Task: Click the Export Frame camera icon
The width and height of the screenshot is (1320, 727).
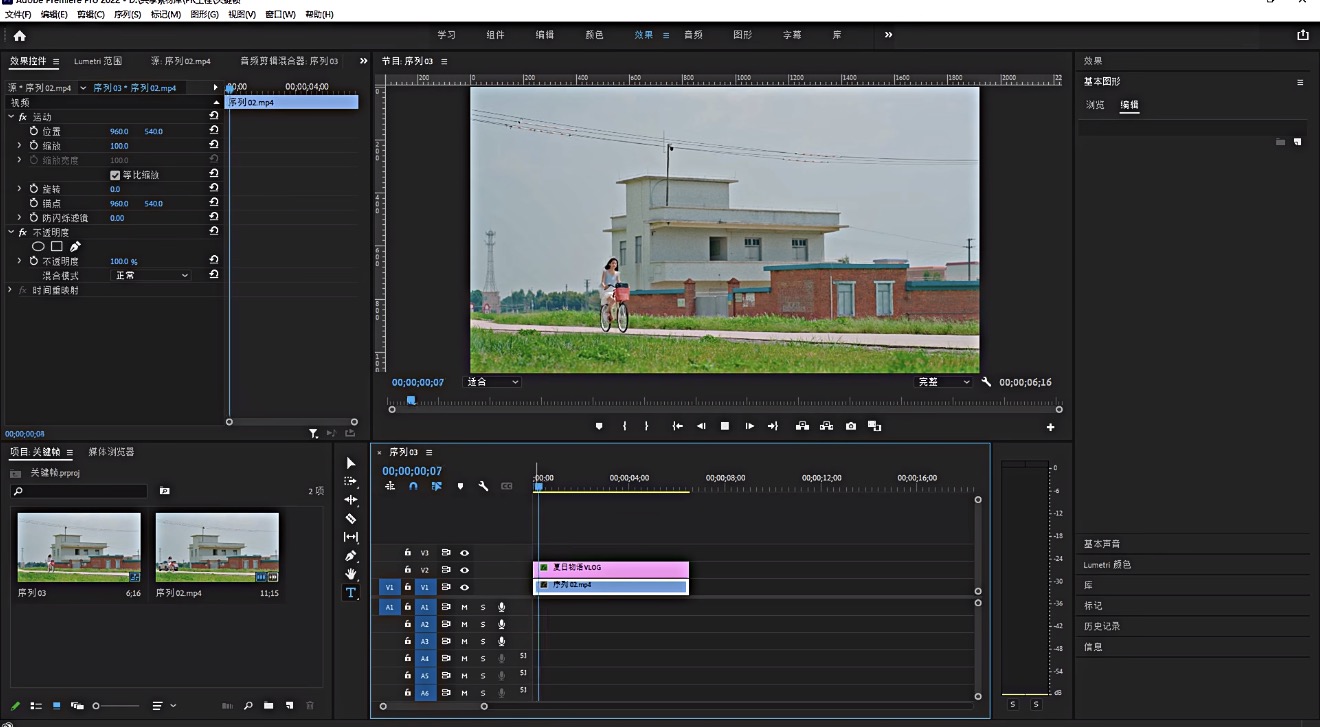Action: click(x=850, y=426)
